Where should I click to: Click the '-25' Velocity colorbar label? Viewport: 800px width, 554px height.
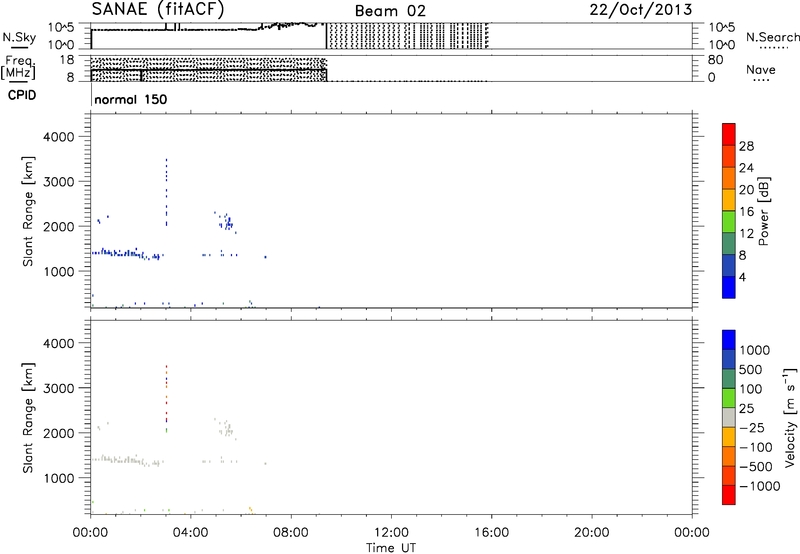[752, 428]
